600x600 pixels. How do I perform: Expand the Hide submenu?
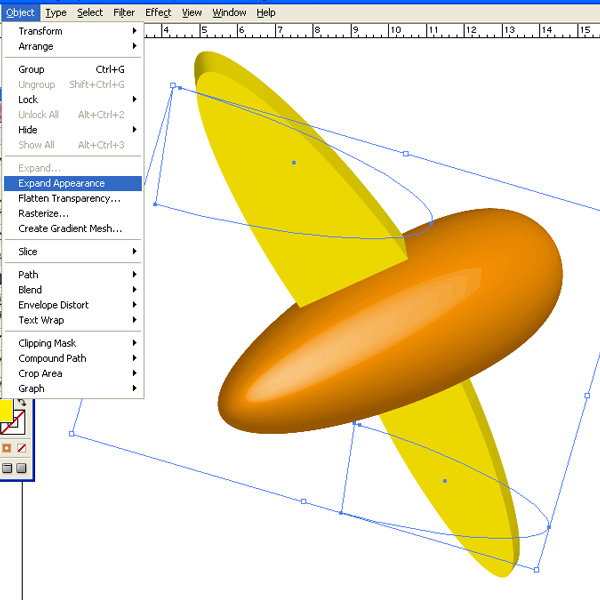(x=73, y=130)
